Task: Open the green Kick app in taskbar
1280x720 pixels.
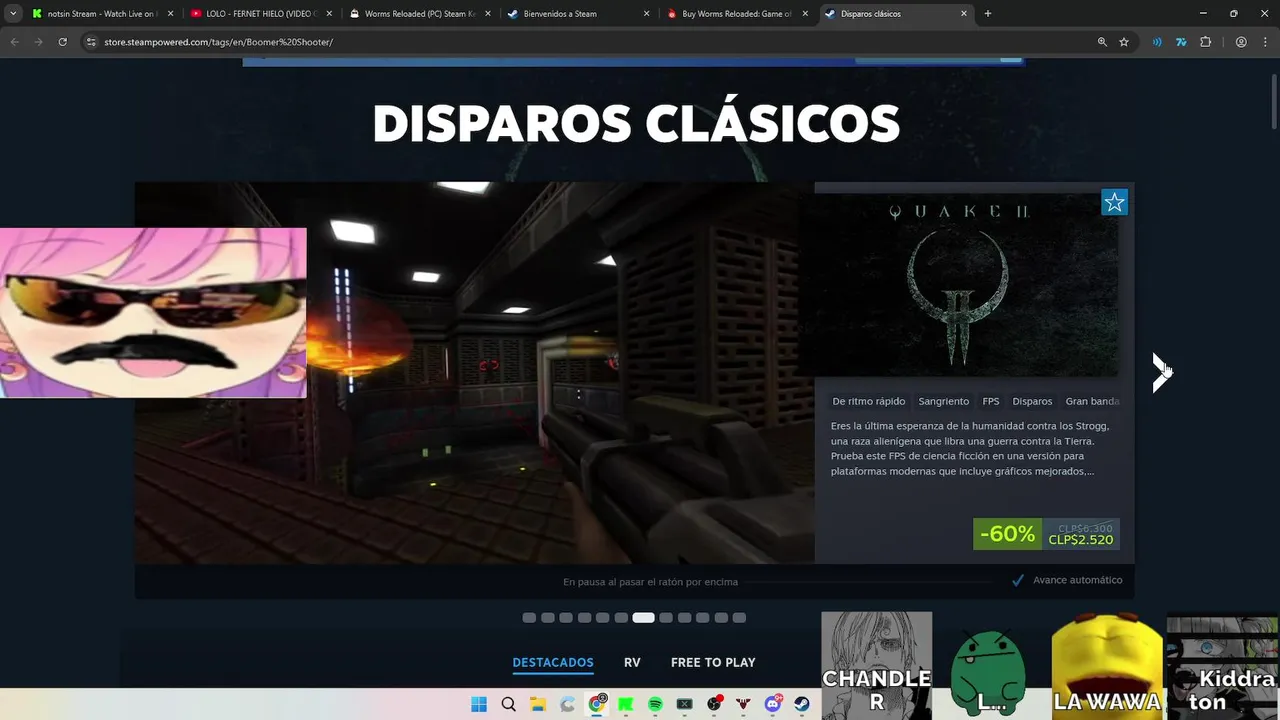Action: pos(626,704)
